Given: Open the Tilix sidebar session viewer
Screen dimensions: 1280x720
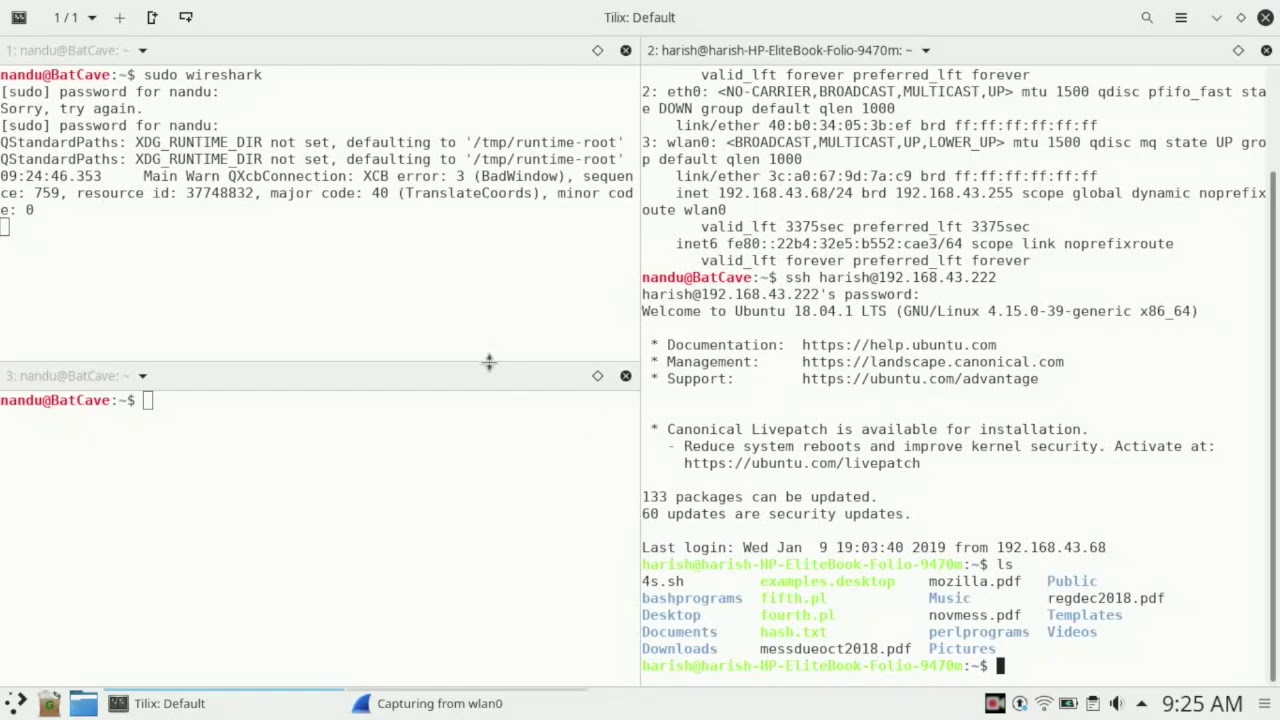Looking at the screenshot, I should [19, 17].
